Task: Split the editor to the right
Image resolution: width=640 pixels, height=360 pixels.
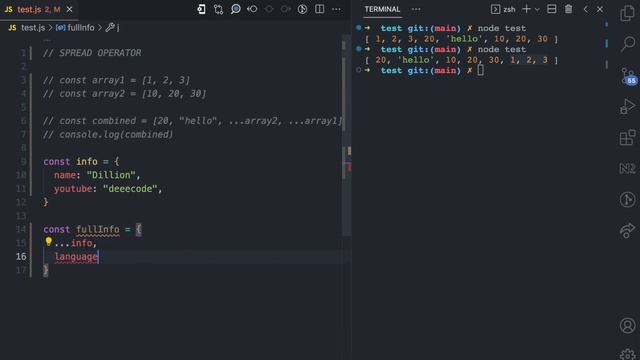Action: (319, 9)
